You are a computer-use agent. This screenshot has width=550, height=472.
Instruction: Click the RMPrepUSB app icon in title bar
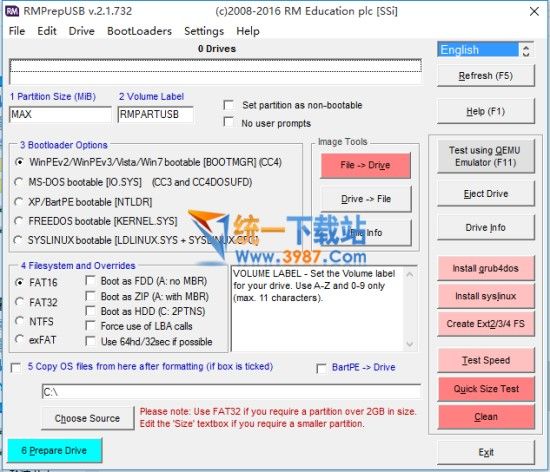click(x=12, y=11)
